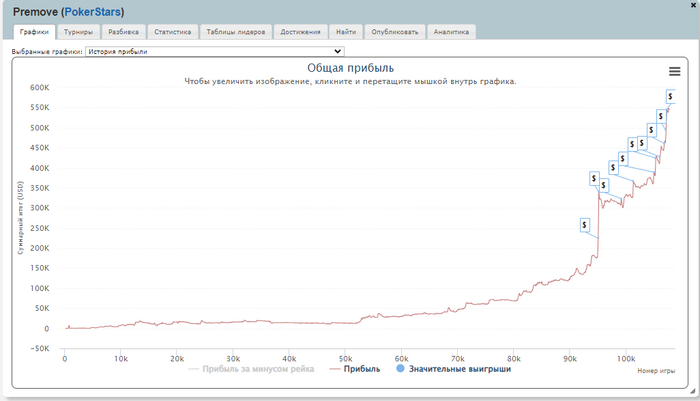Open the Найти tab

[x=346, y=32]
